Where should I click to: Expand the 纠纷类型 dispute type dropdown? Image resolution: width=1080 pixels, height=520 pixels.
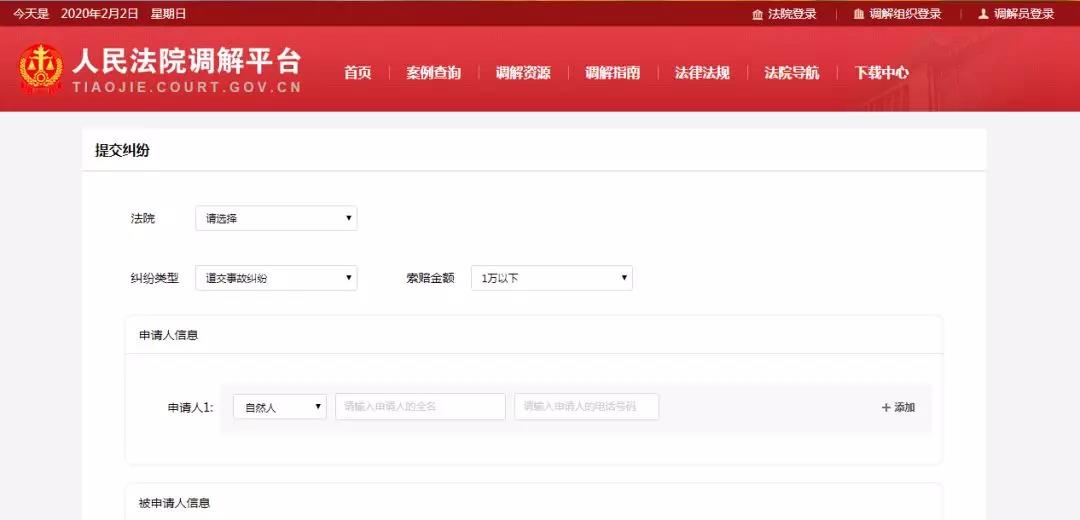pos(275,278)
